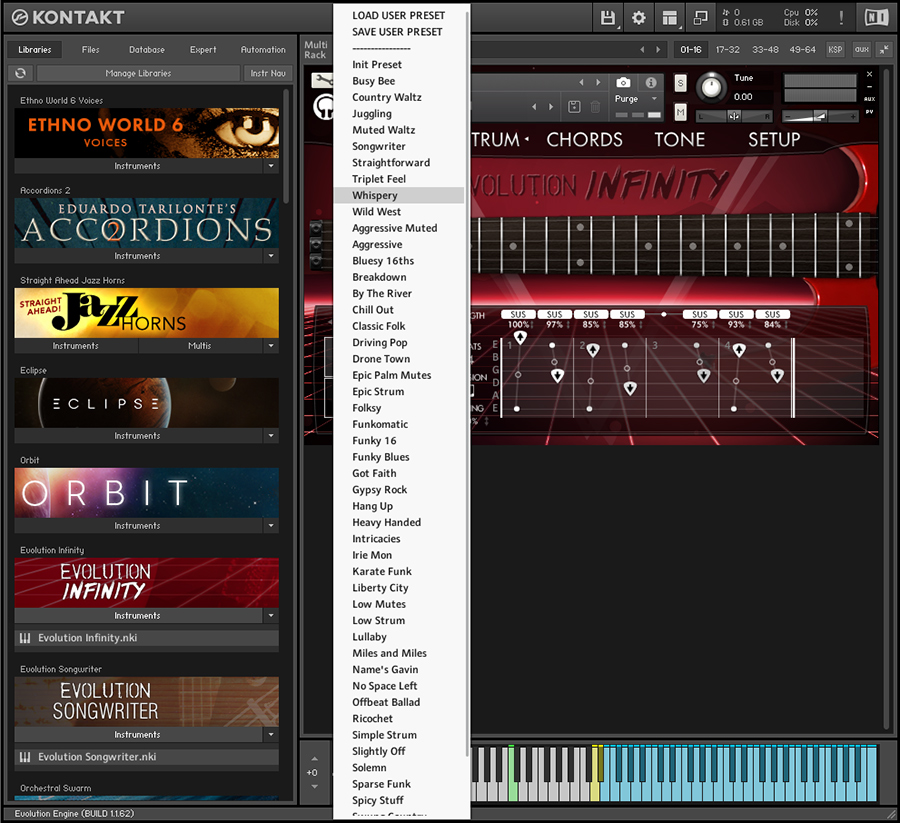Open the CHORDS tab

tap(584, 139)
